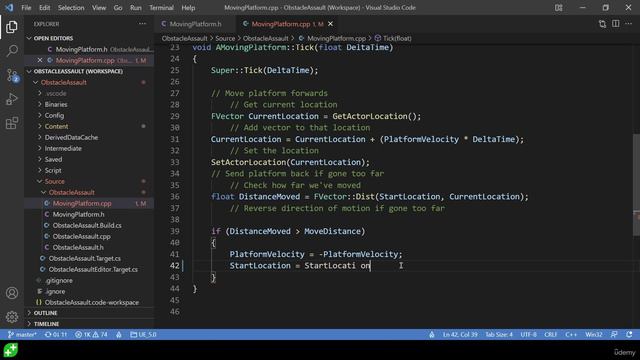
Task: Synchronize changes in status bar
Action: coord(55,335)
